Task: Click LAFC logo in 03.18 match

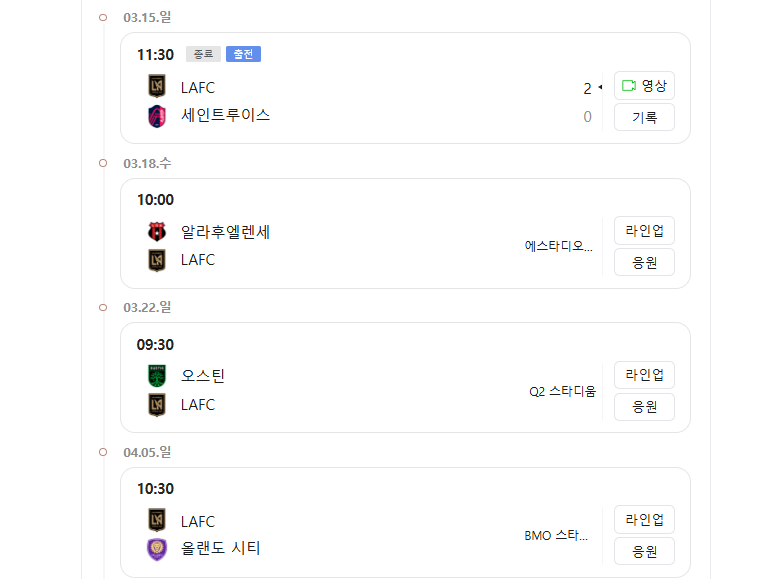Action: tap(156, 260)
